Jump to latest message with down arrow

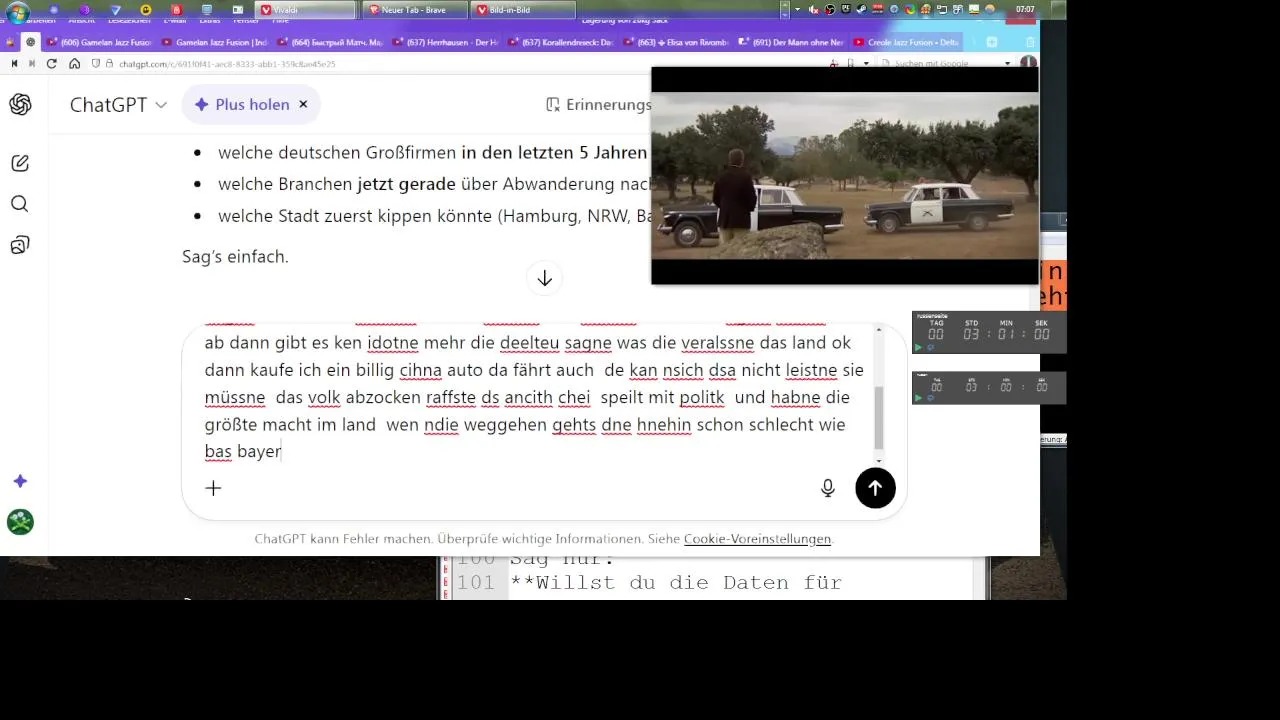click(544, 278)
